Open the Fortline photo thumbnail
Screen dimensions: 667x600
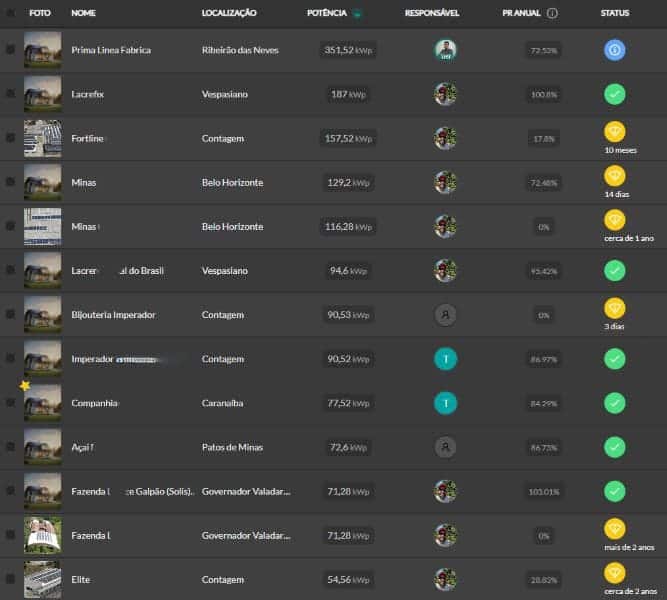click(42, 138)
